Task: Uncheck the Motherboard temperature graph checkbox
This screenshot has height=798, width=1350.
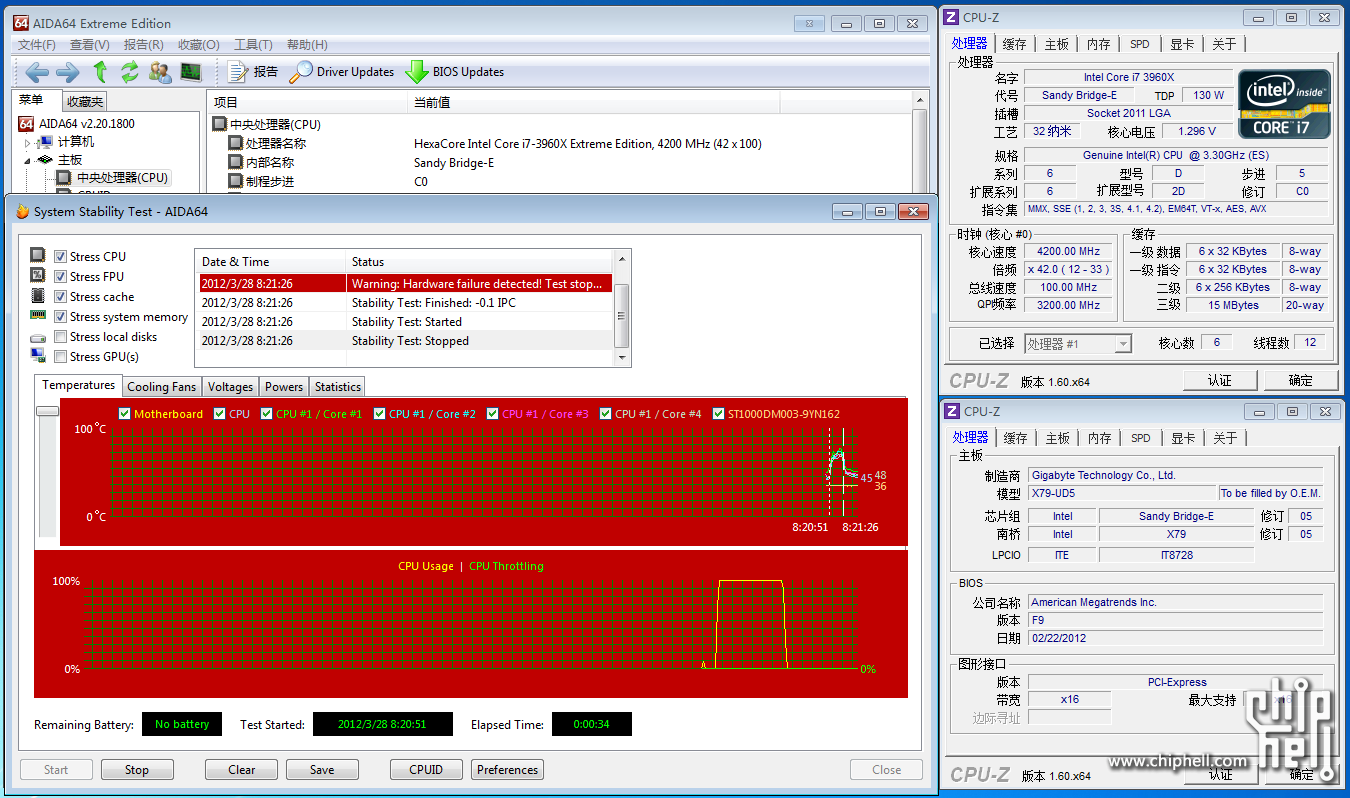Action: click(124, 414)
